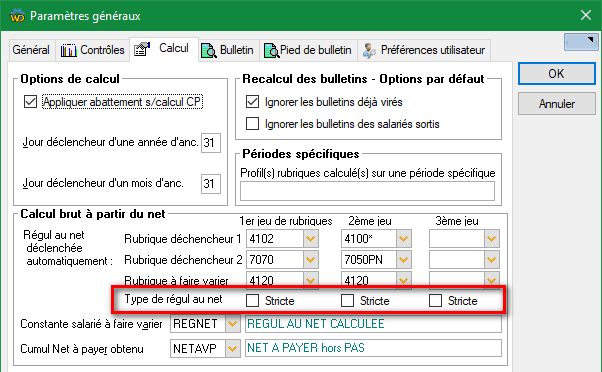Screen dimensions: 602x372
Task: Open Préférences utilisateur tab
Action: click(x=424, y=50)
